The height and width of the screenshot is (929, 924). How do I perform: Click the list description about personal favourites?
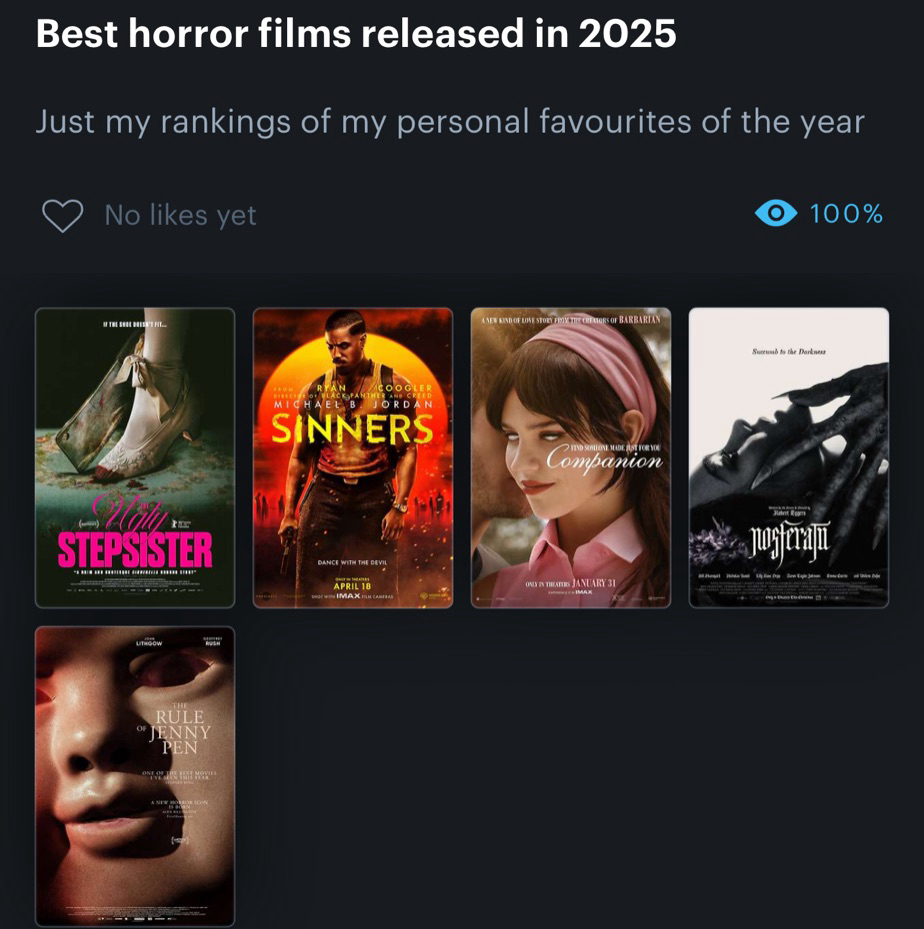pyautogui.click(x=450, y=122)
